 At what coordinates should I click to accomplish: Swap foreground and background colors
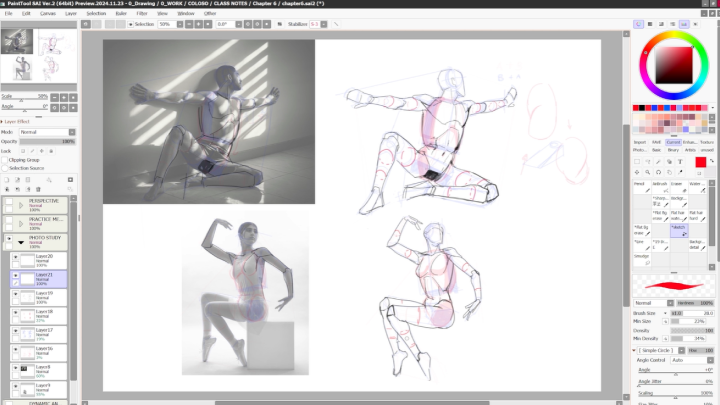pos(712,161)
